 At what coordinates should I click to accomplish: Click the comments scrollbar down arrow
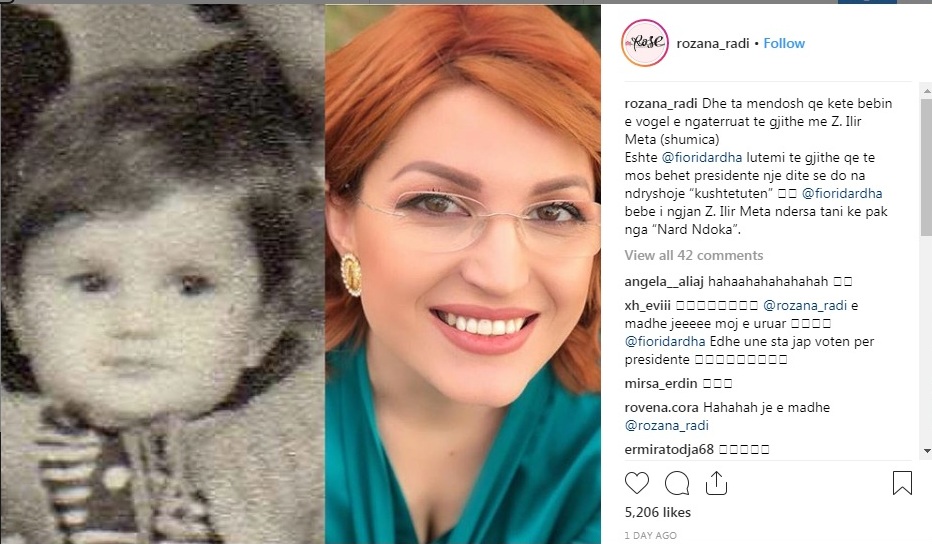pos(926,451)
